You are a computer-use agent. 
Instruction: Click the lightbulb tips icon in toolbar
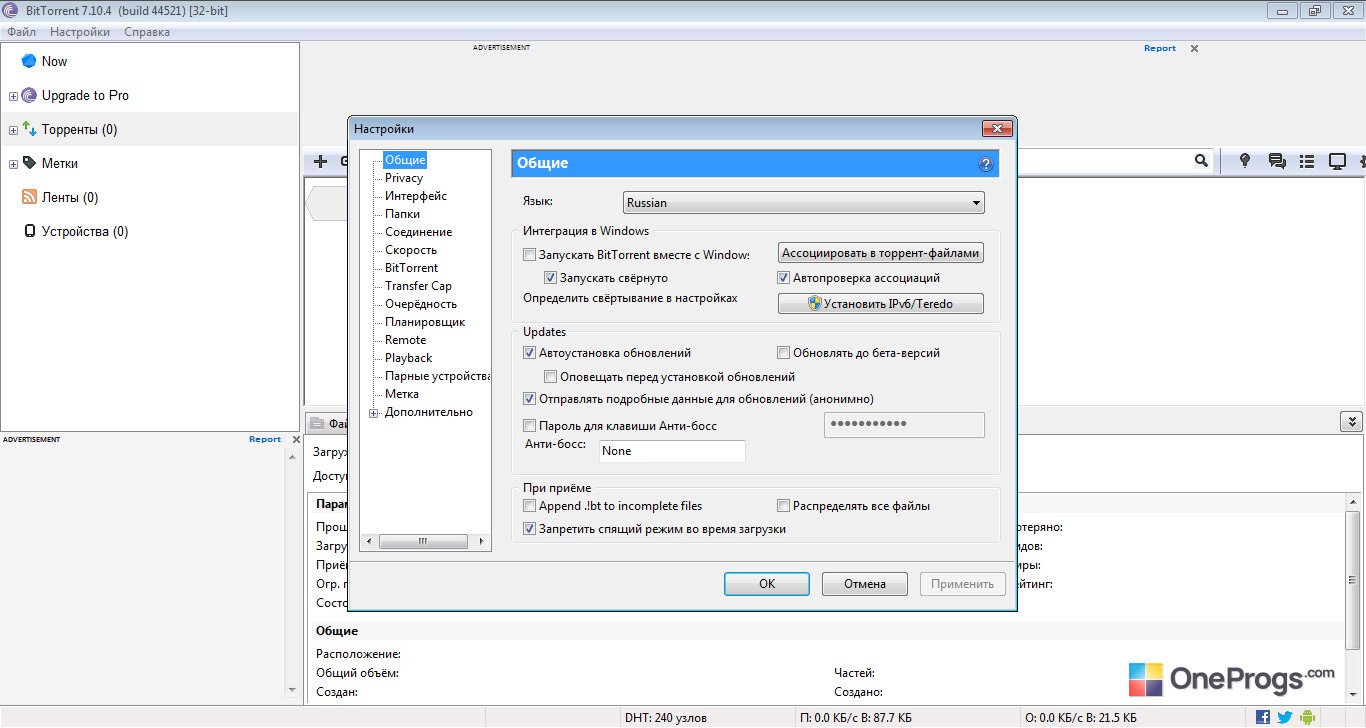(1245, 161)
